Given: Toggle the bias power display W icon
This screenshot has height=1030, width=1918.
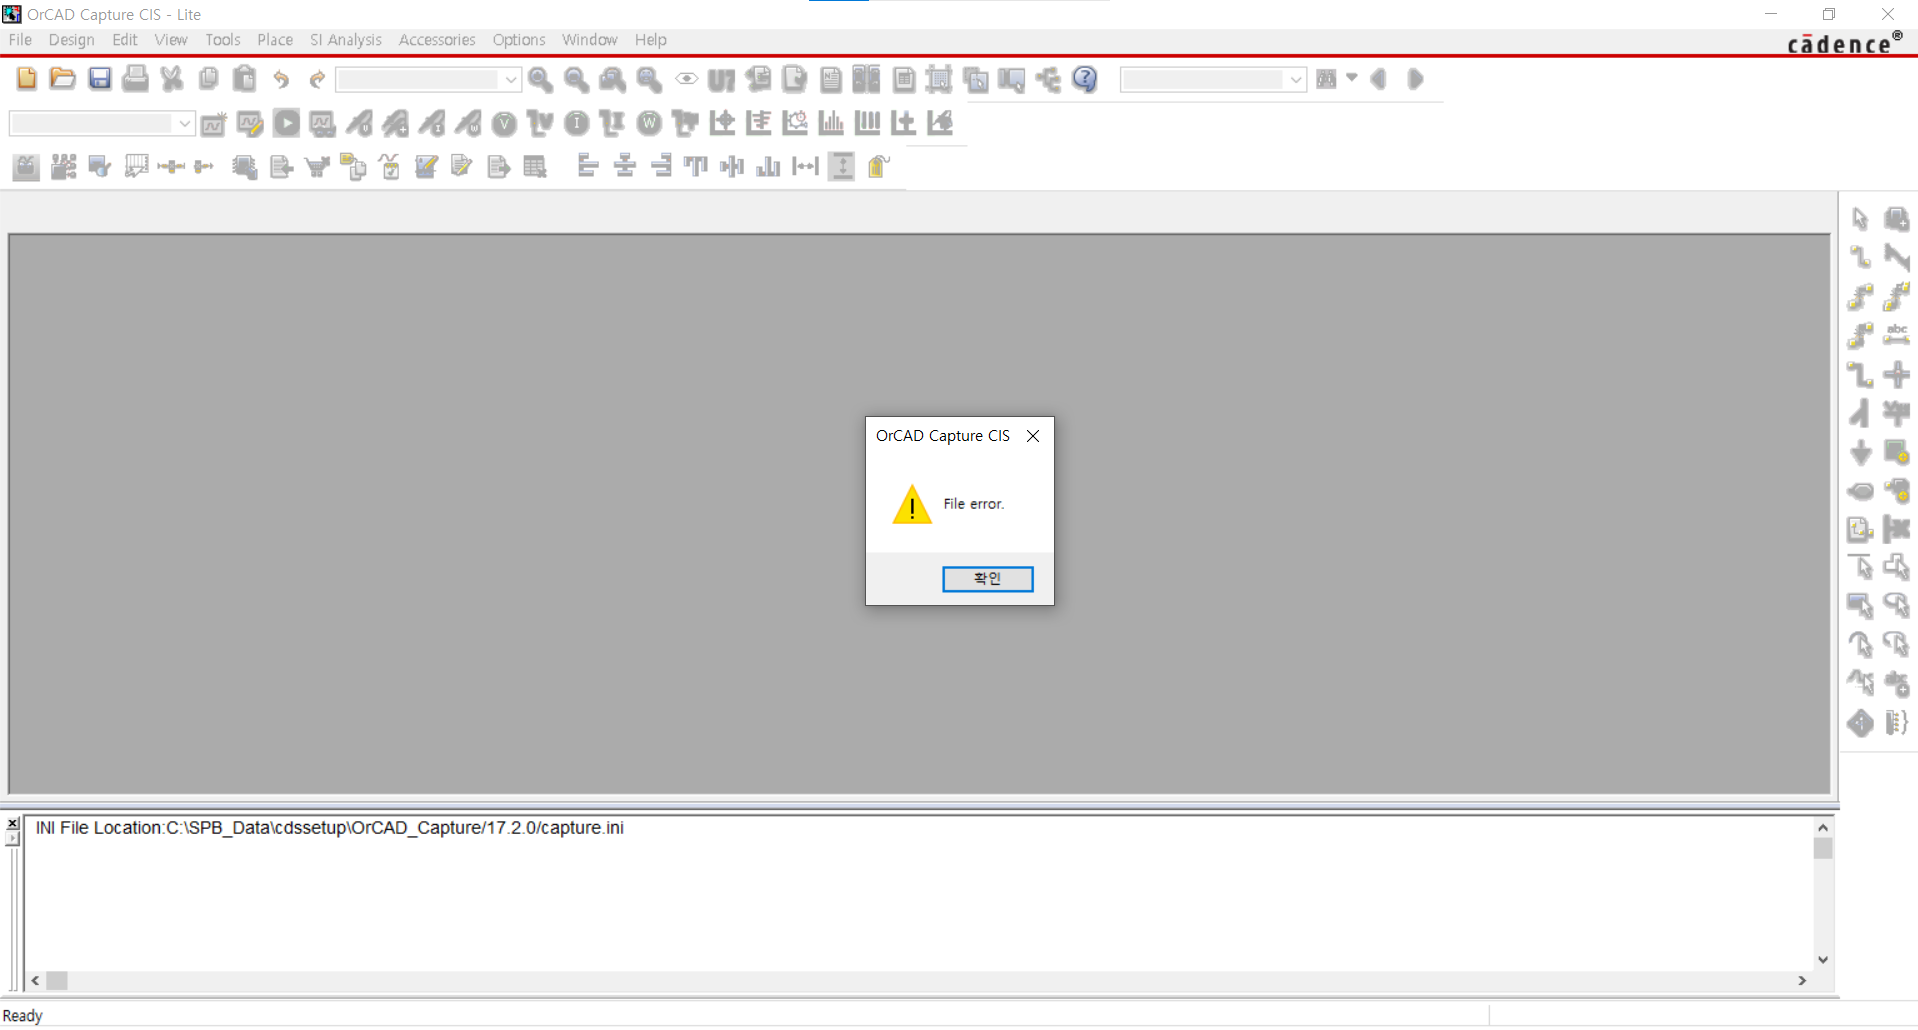Looking at the screenshot, I should tap(649, 123).
